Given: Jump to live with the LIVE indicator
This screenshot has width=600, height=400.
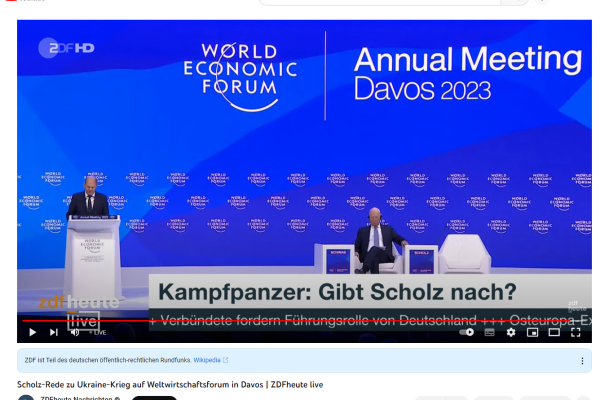Looking at the screenshot, I should click(98, 333).
